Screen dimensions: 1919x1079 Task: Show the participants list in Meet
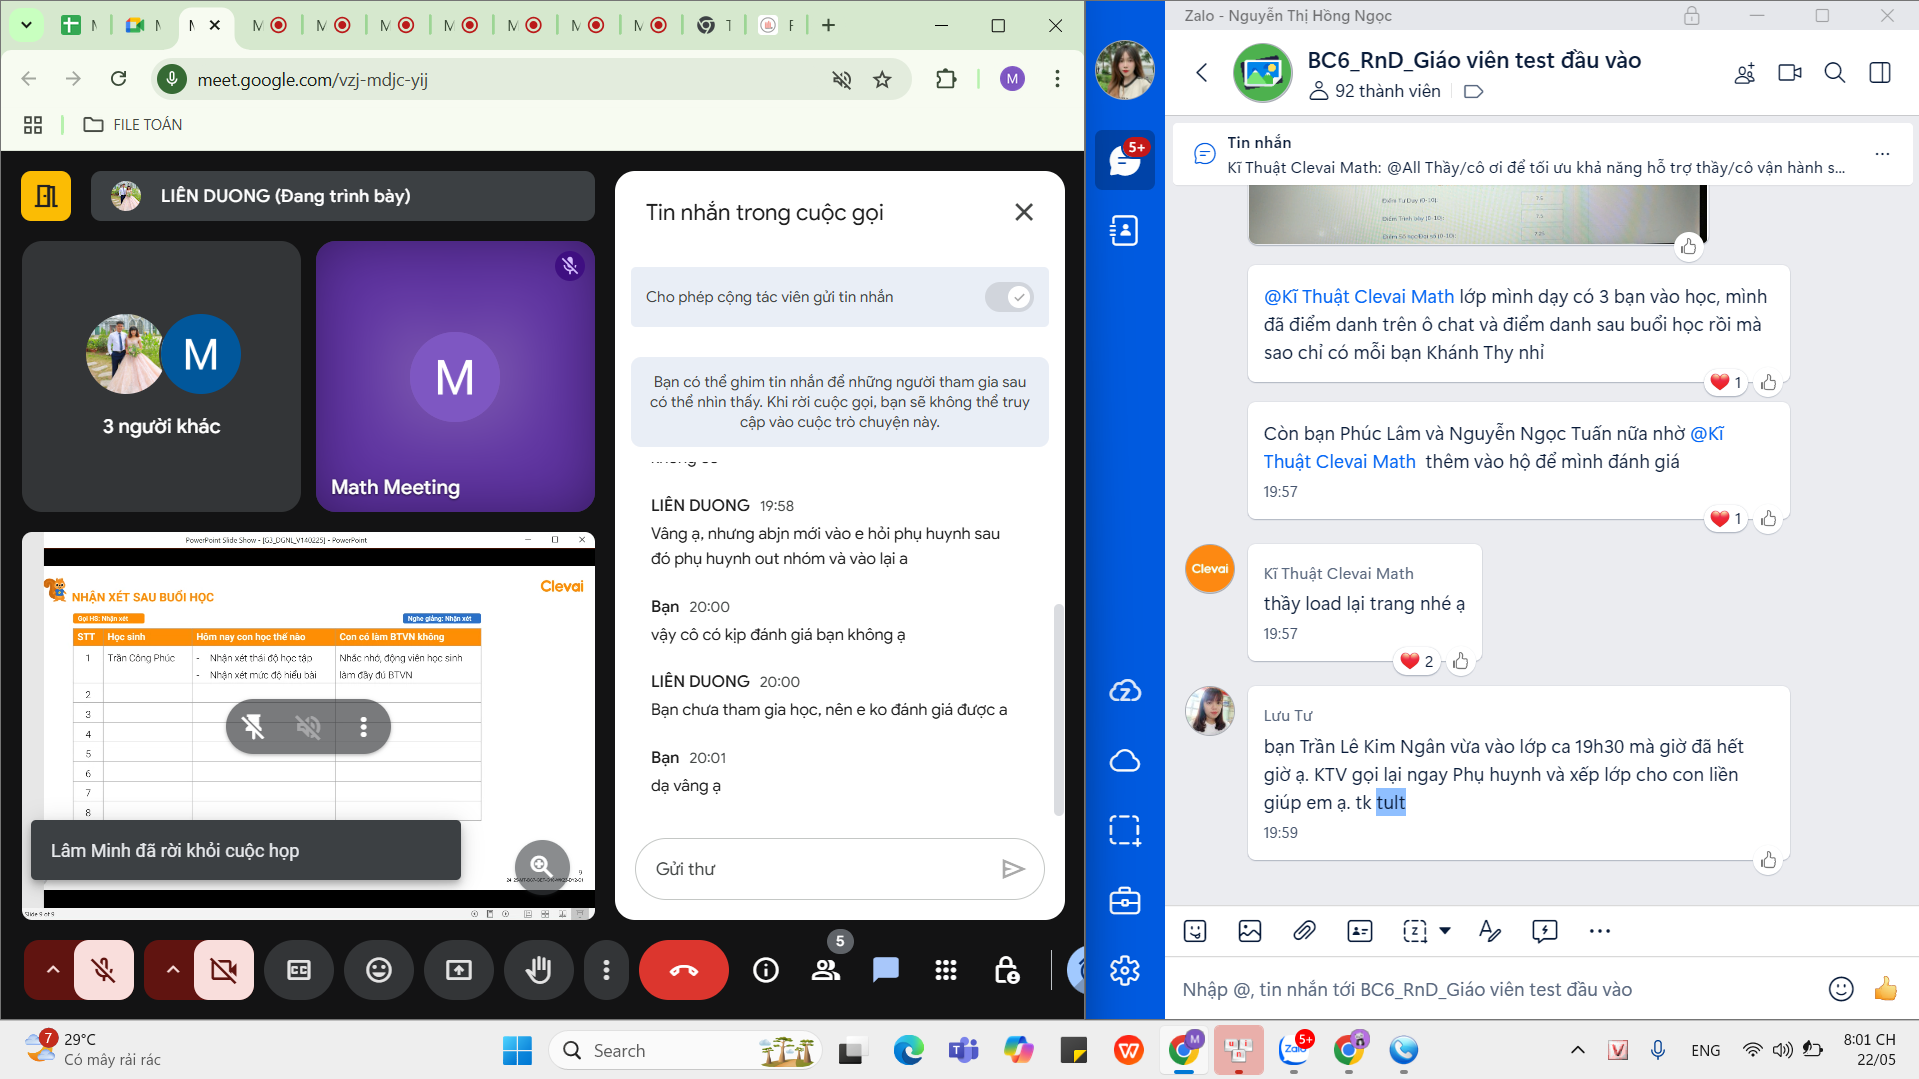click(826, 970)
